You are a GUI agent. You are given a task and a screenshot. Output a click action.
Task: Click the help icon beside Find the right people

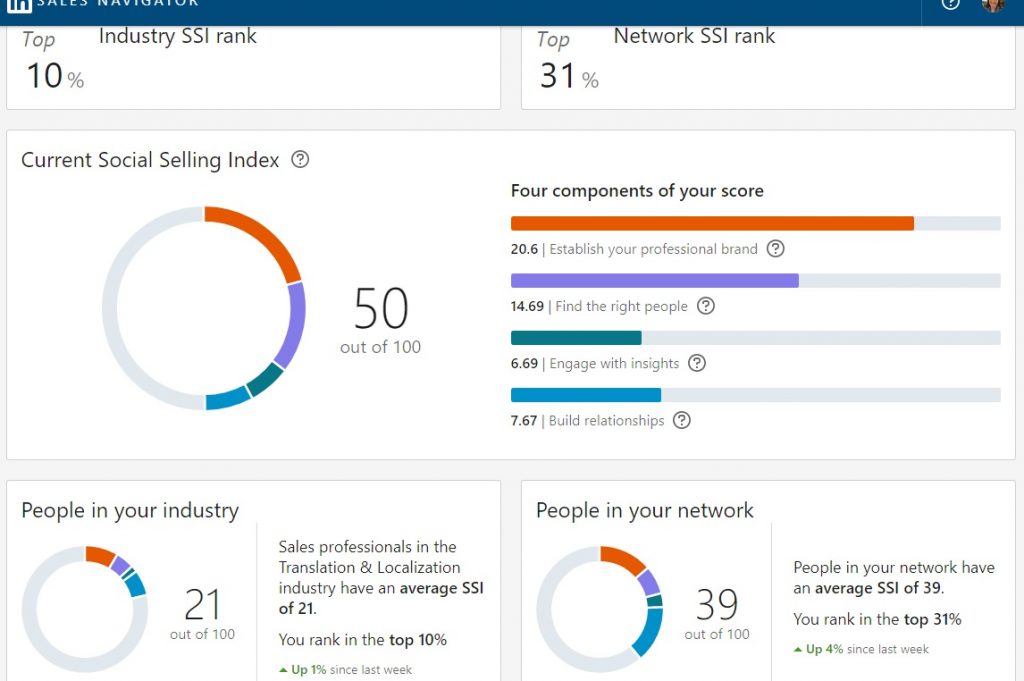coord(706,306)
